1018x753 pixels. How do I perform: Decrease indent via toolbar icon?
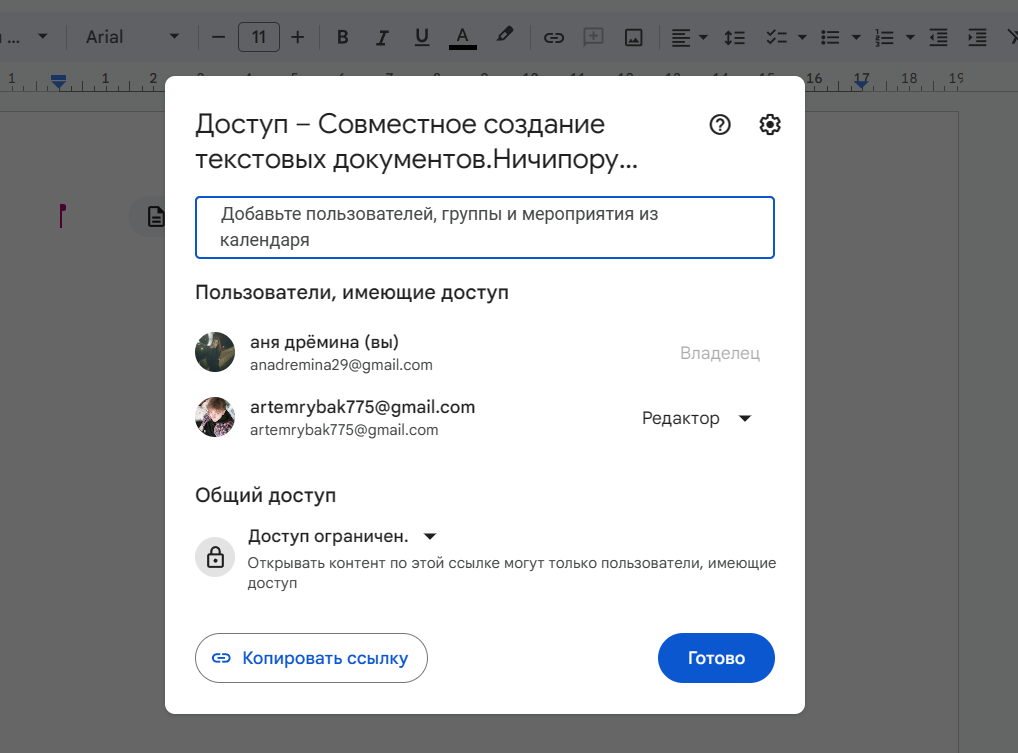(938, 38)
